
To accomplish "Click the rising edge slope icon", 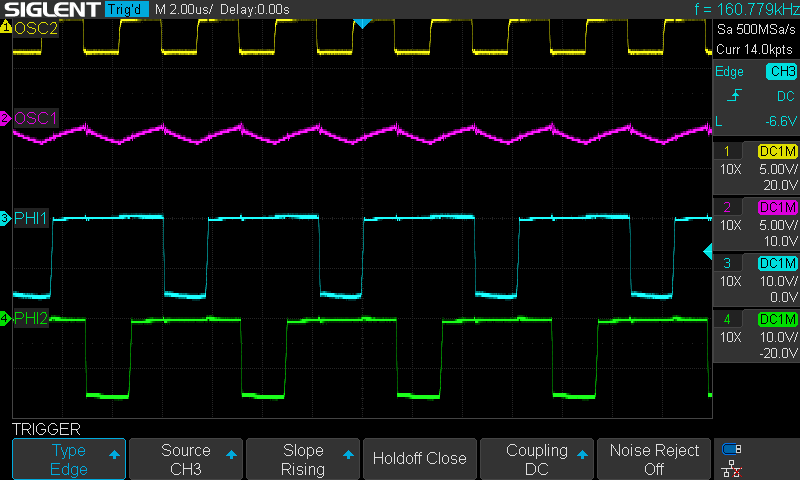I will [734, 95].
